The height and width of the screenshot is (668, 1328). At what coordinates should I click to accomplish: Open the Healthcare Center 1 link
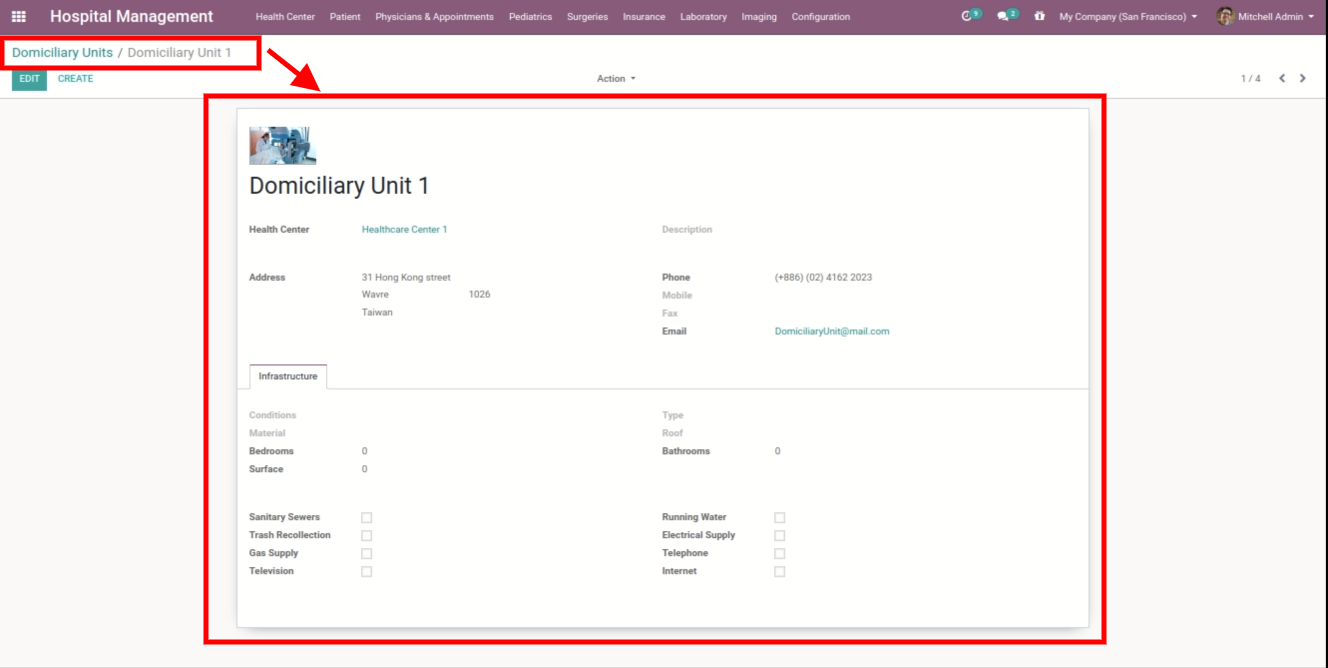click(x=404, y=230)
